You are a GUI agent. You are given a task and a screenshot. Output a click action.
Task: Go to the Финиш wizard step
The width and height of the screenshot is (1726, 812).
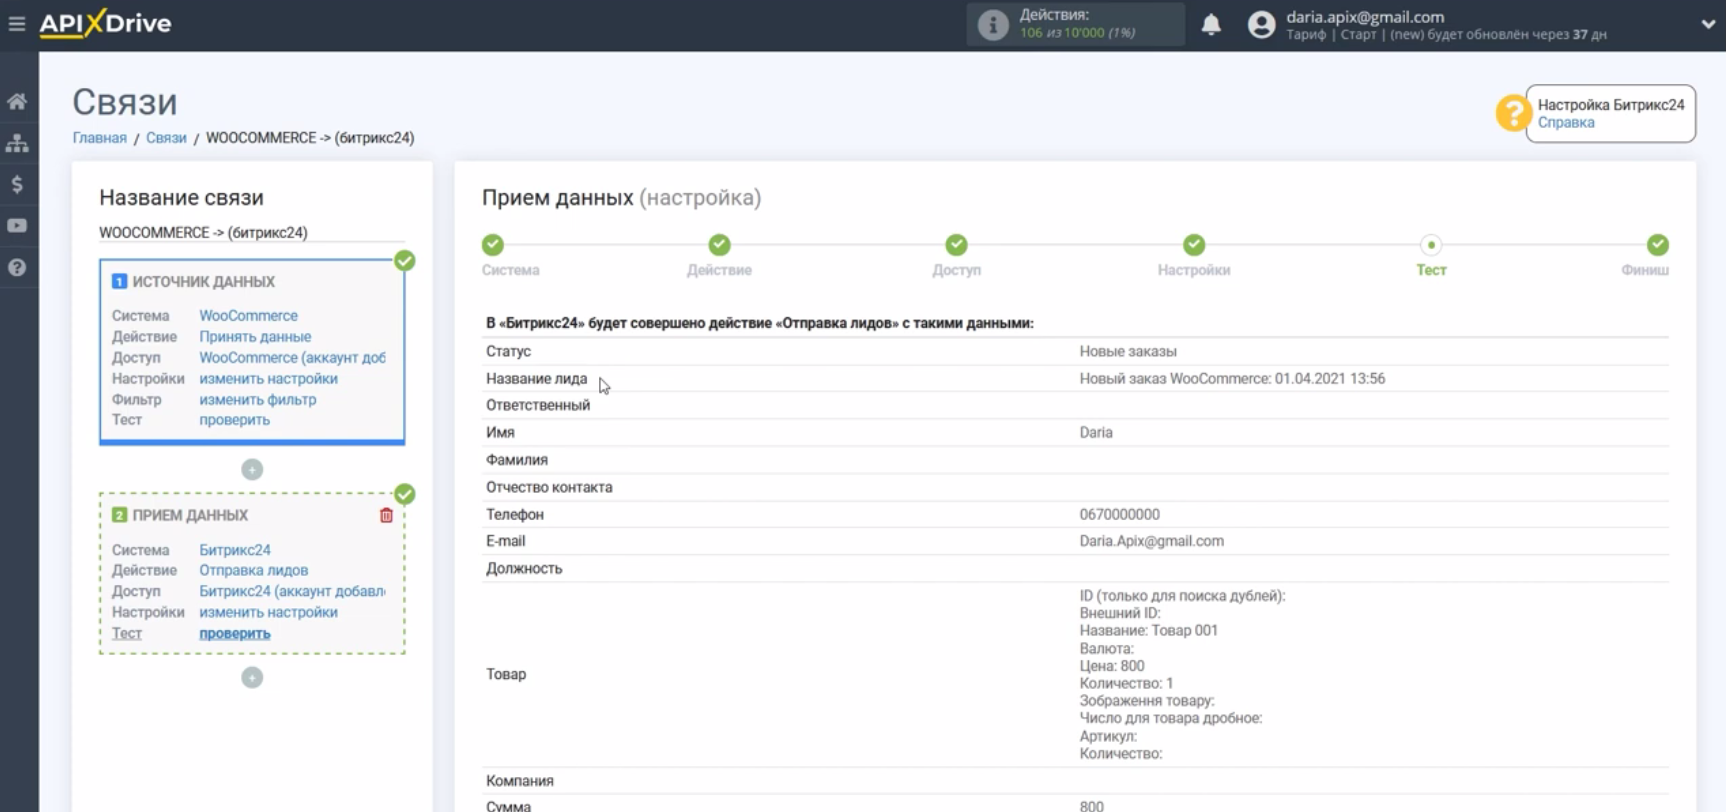tap(1658, 245)
